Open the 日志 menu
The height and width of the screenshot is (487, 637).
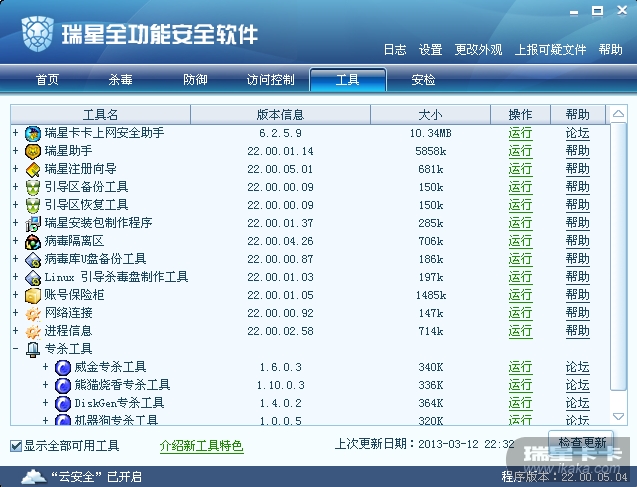[395, 50]
